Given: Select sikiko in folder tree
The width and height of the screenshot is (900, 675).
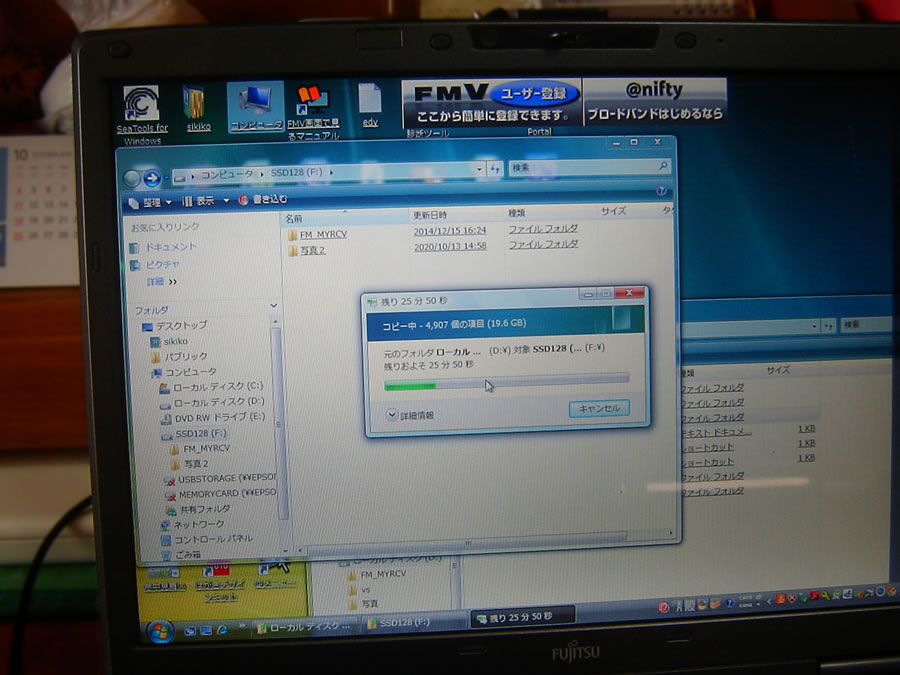Looking at the screenshot, I should pos(169,342).
